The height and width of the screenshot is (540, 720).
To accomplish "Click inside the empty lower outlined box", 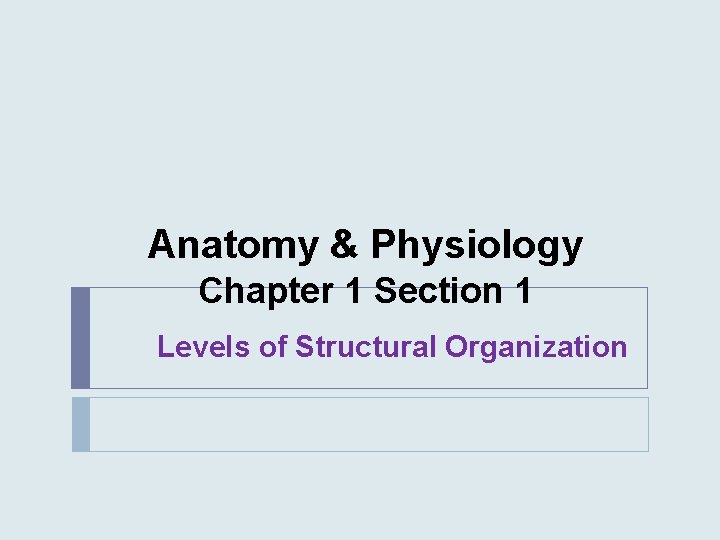I will pos(369,425).
